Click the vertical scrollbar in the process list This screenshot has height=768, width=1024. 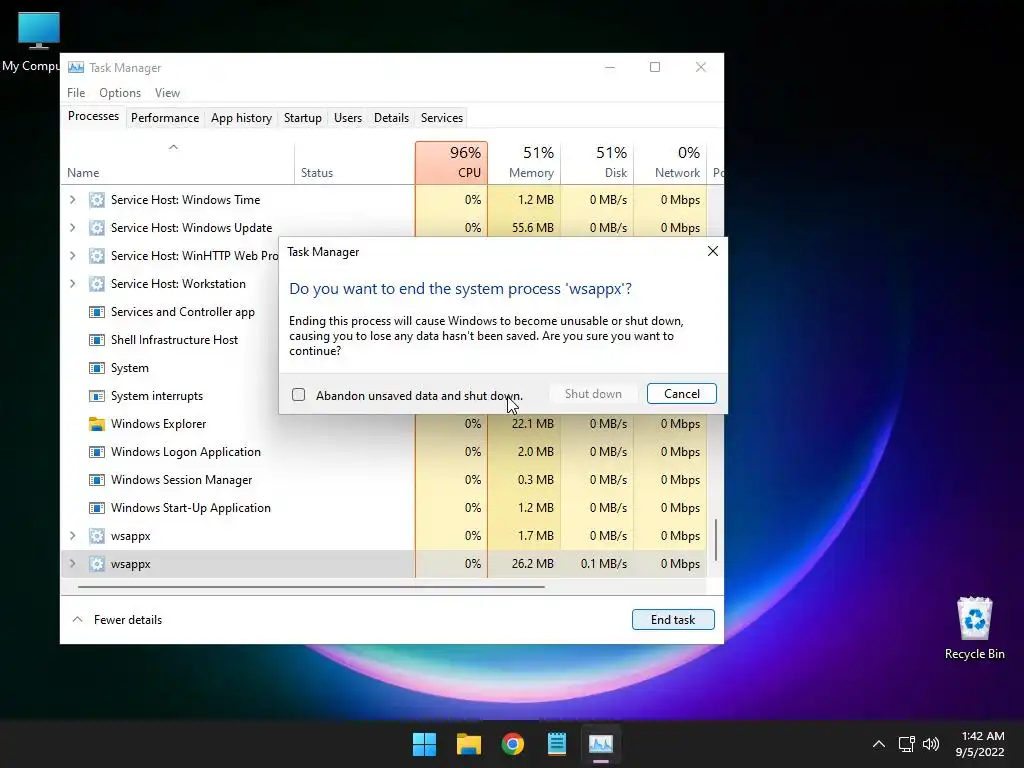[x=716, y=539]
